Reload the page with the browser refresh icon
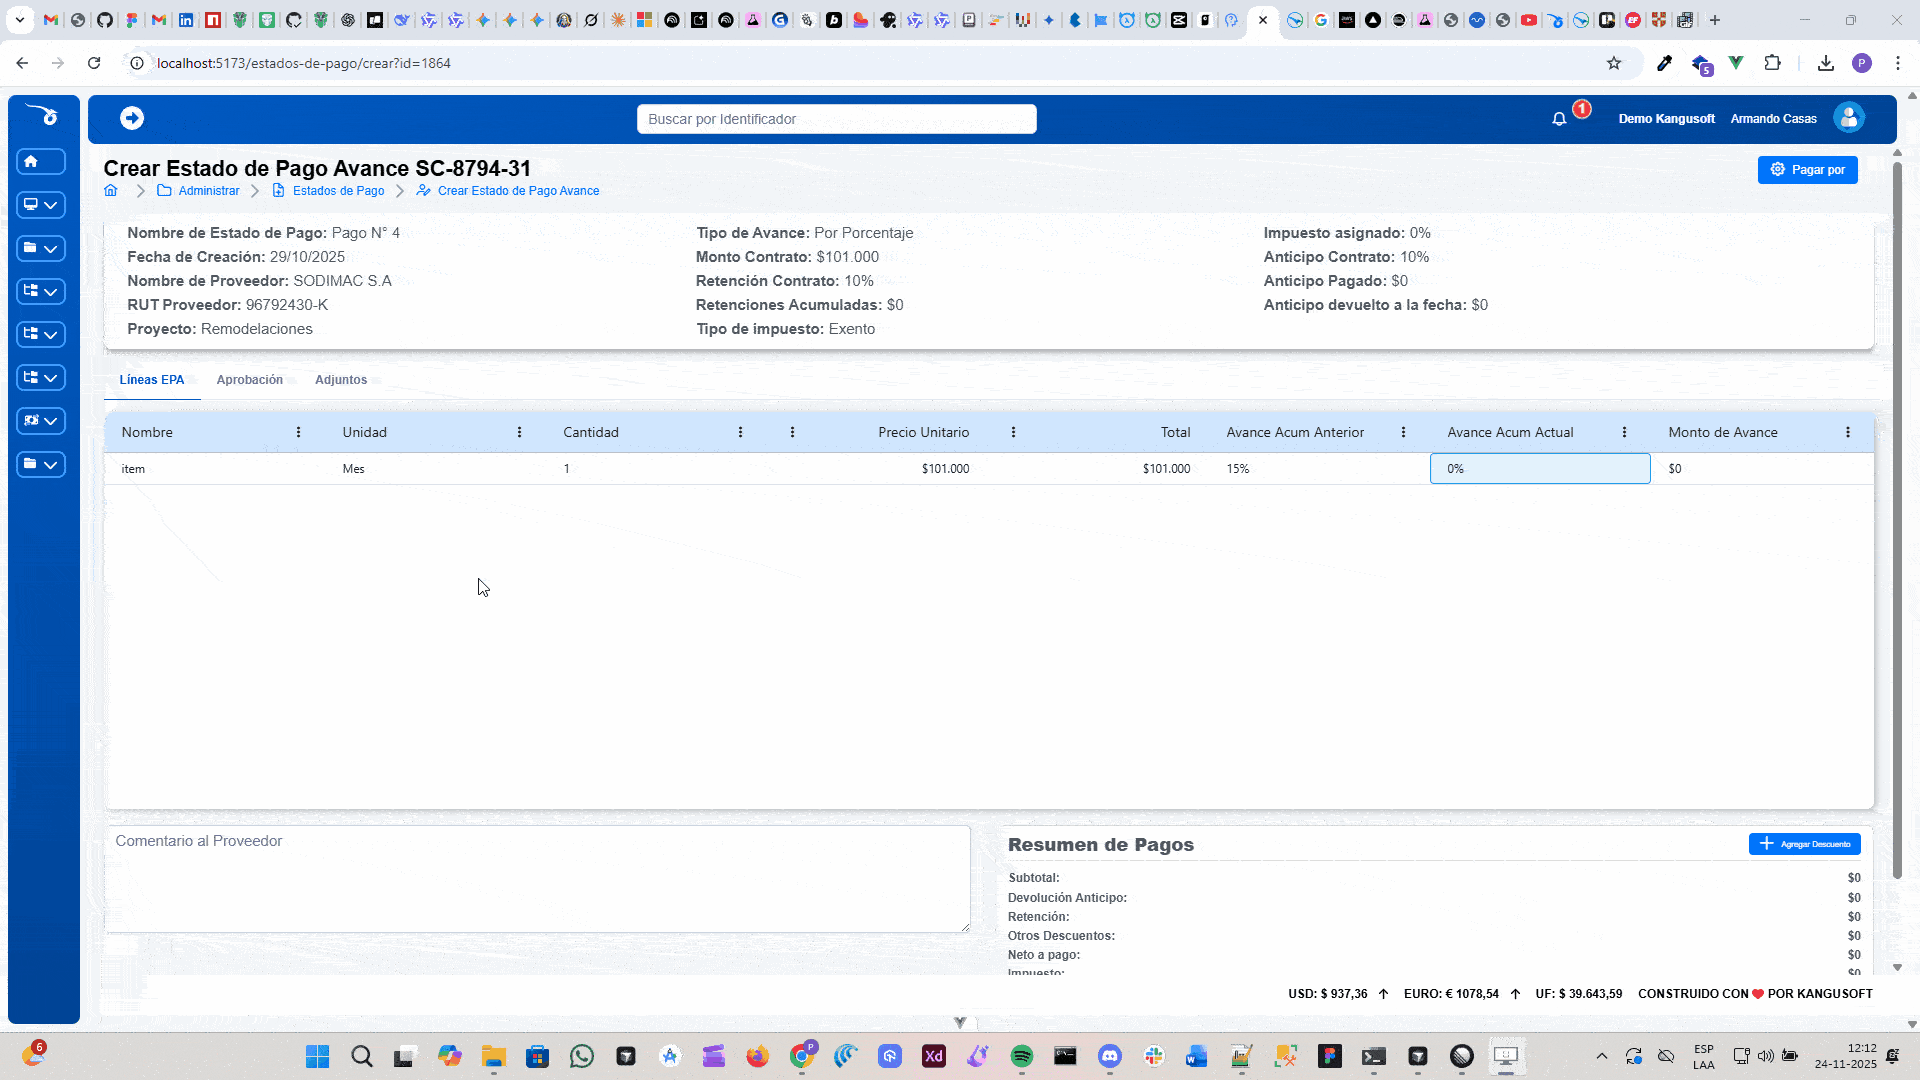The height and width of the screenshot is (1080, 1920). point(94,63)
